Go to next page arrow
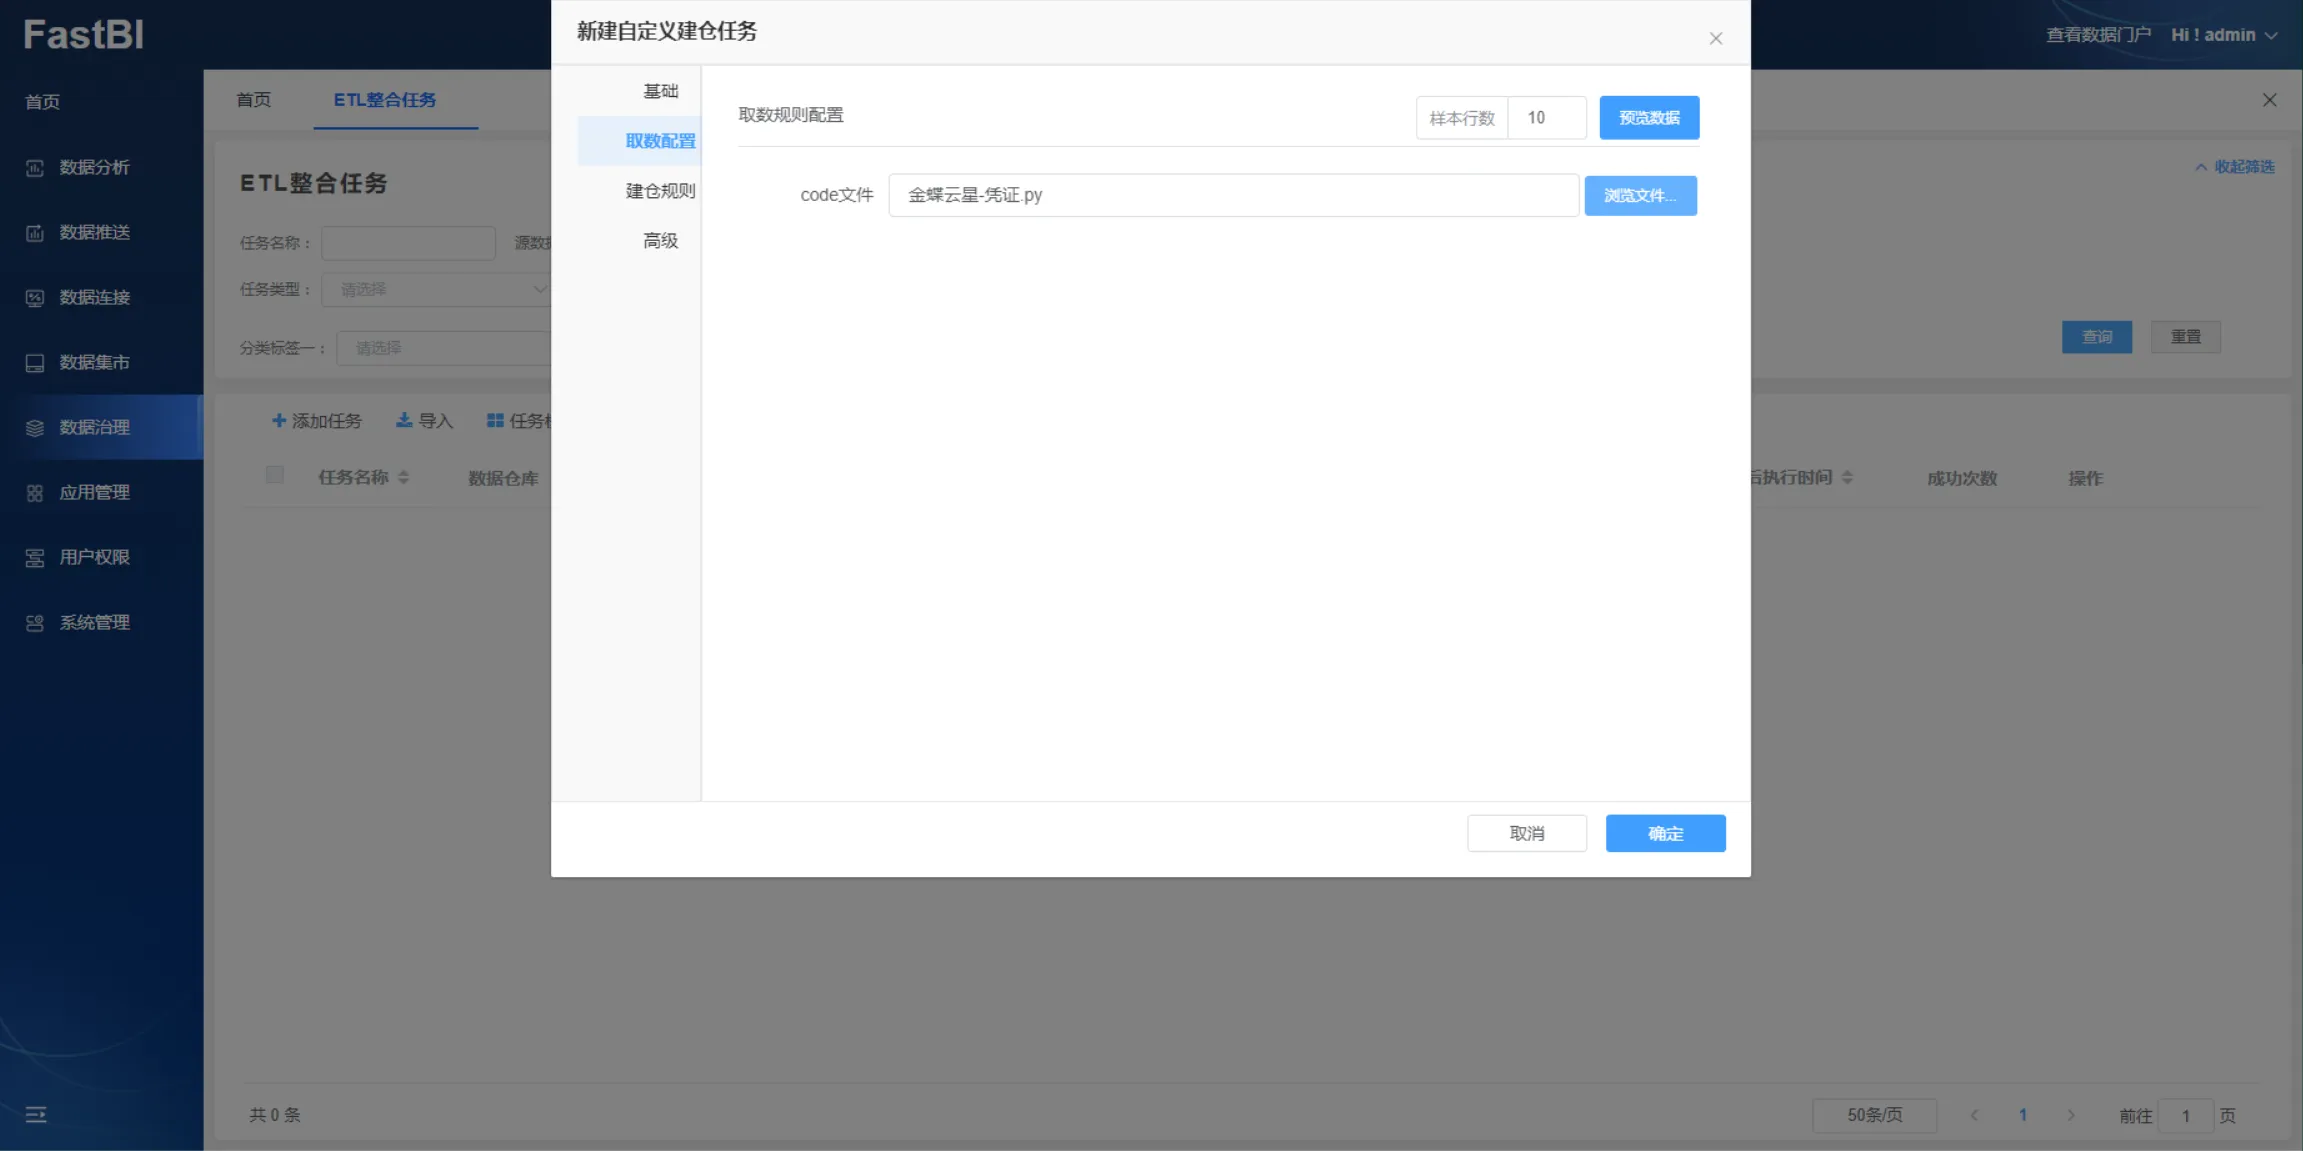Image resolution: width=2303 pixels, height=1151 pixels. 2071,1115
